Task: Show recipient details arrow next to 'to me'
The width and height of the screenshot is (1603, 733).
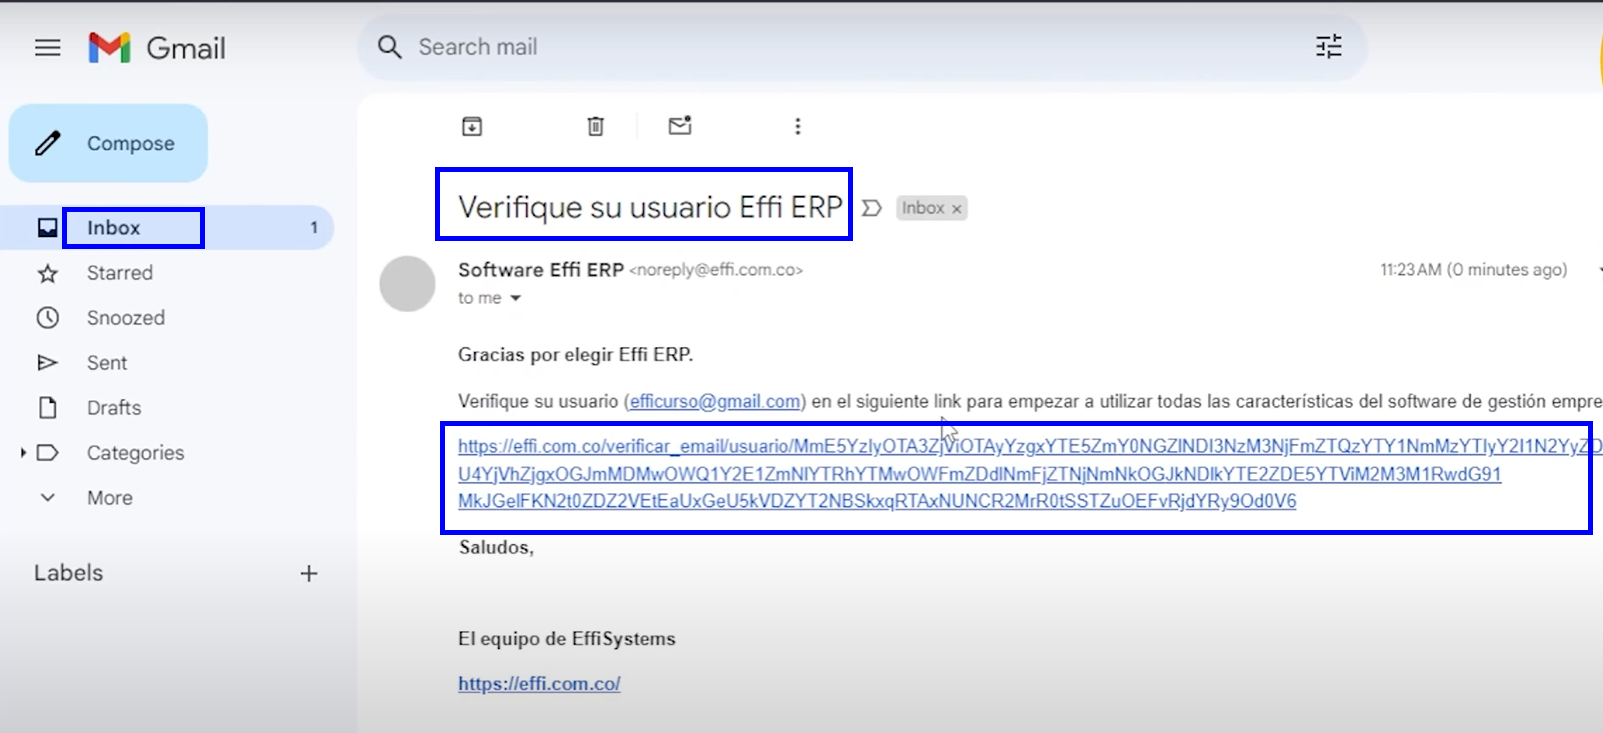Action: point(516,298)
